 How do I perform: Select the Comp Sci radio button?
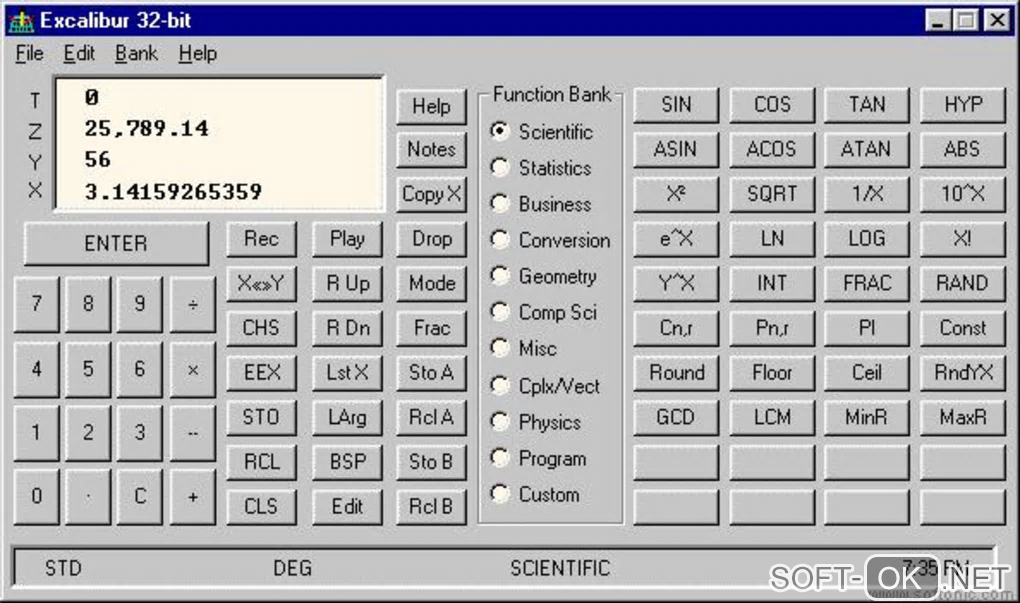click(544, 312)
